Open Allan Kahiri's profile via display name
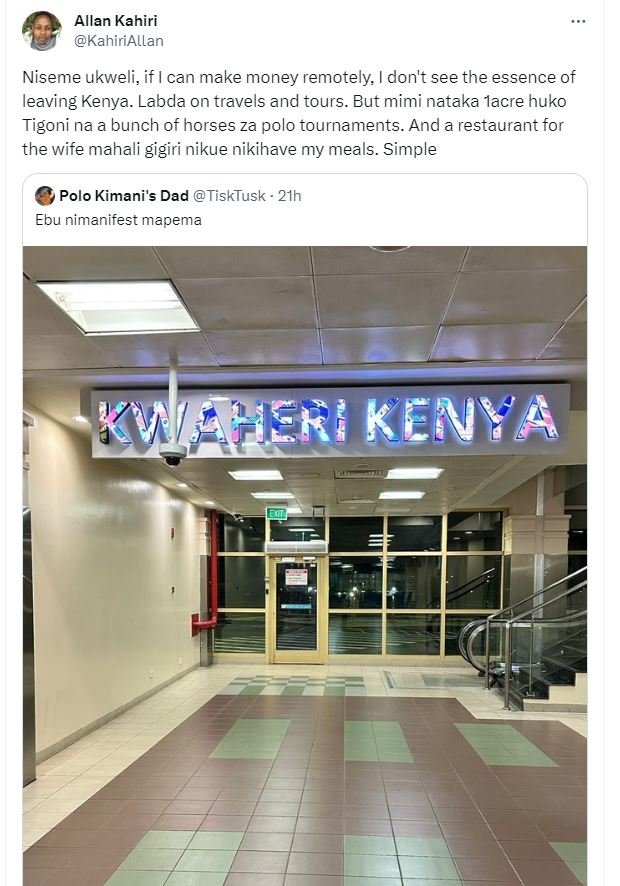 tap(116, 21)
